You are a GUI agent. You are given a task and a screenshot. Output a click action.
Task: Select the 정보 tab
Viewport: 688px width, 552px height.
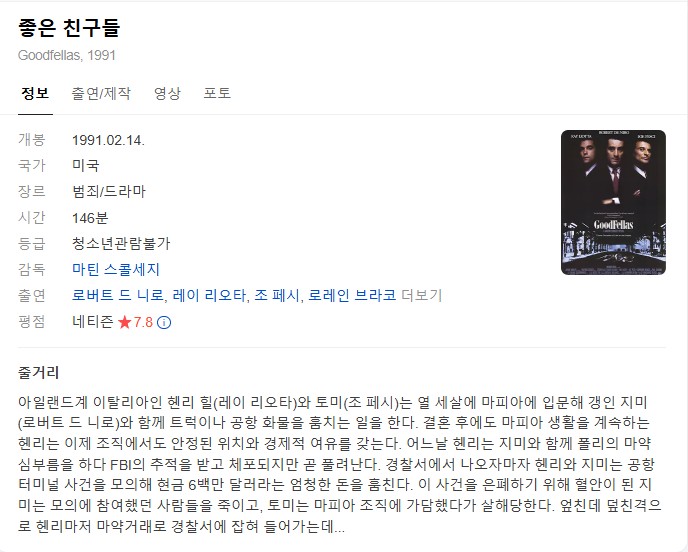click(x=35, y=93)
